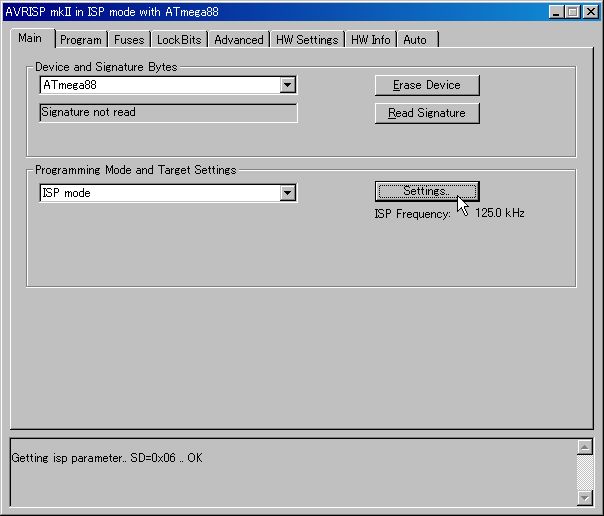The image size is (604, 516).
Task: Click the Signature not read field
Action: tap(168, 112)
